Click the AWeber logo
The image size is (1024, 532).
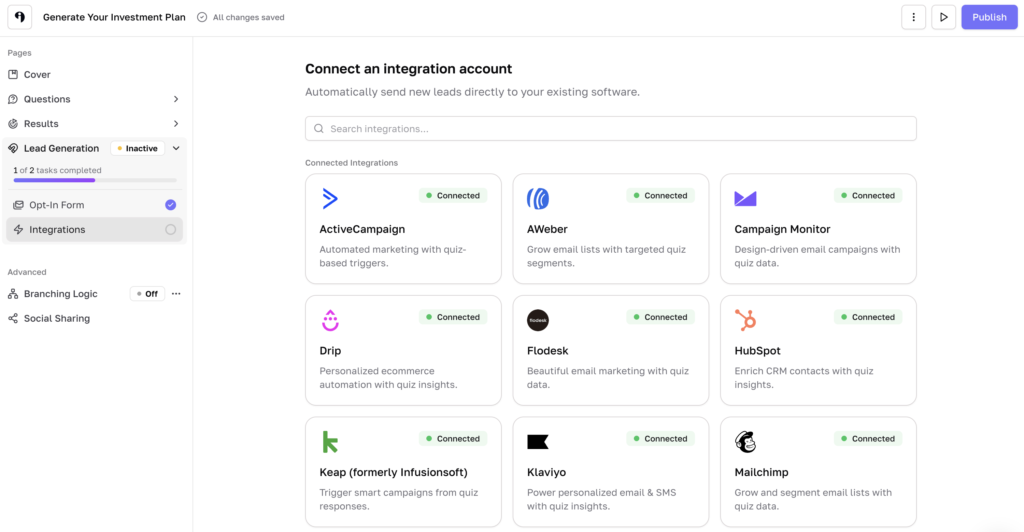[538, 198]
